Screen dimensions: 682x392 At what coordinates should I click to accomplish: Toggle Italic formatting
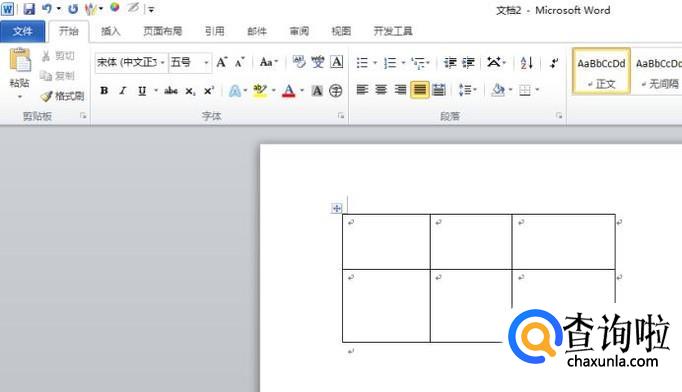(123, 90)
